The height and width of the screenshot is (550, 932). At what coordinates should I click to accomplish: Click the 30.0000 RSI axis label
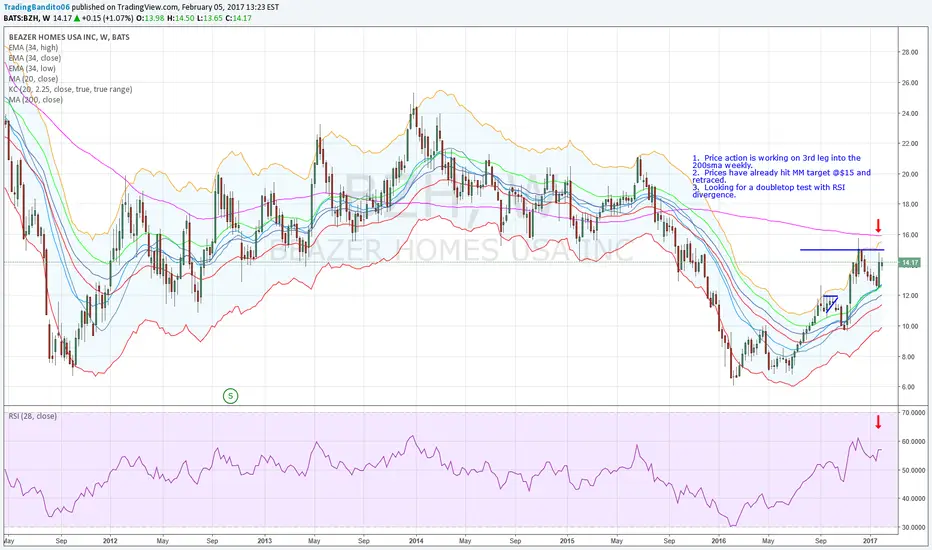(x=913, y=527)
